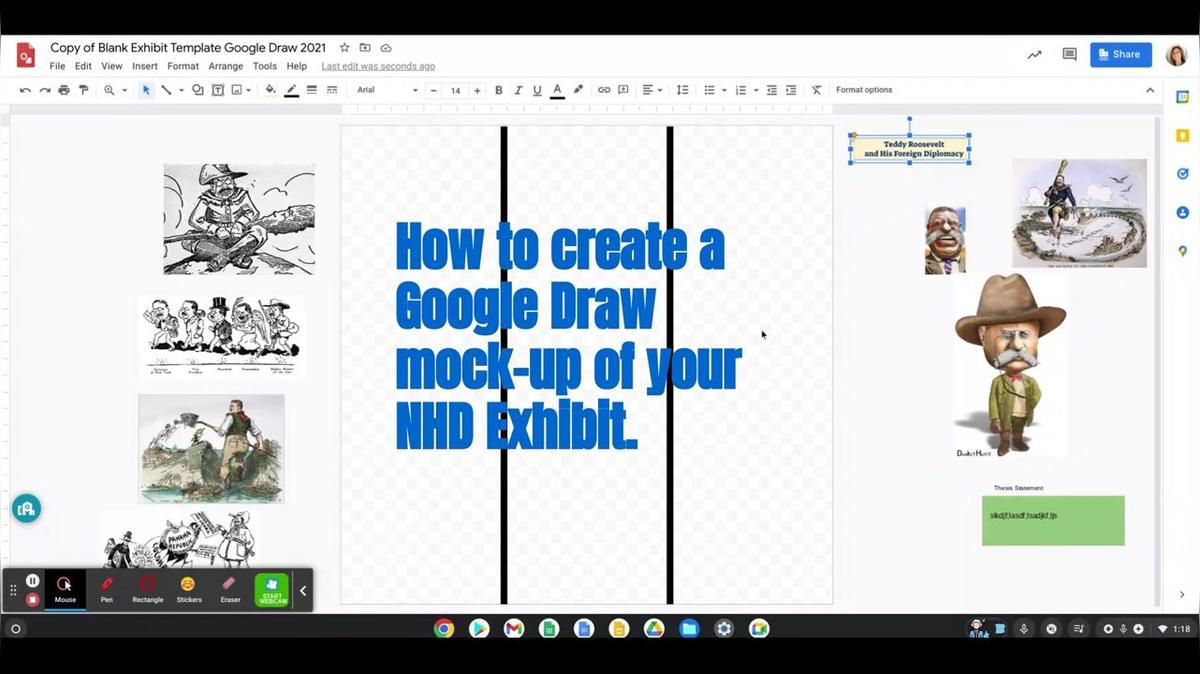Toggle bold formatting
The width and height of the screenshot is (1200, 674).
(x=498, y=90)
